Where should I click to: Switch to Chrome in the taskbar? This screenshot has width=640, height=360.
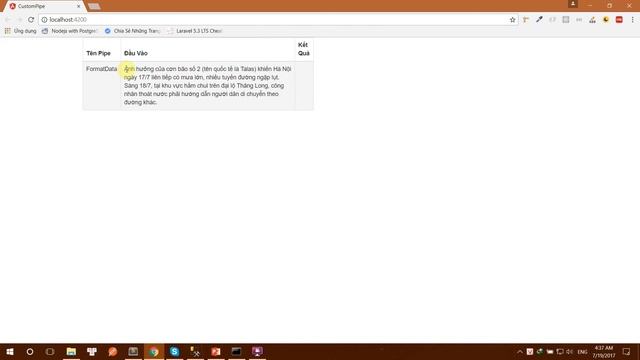pos(154,351)
